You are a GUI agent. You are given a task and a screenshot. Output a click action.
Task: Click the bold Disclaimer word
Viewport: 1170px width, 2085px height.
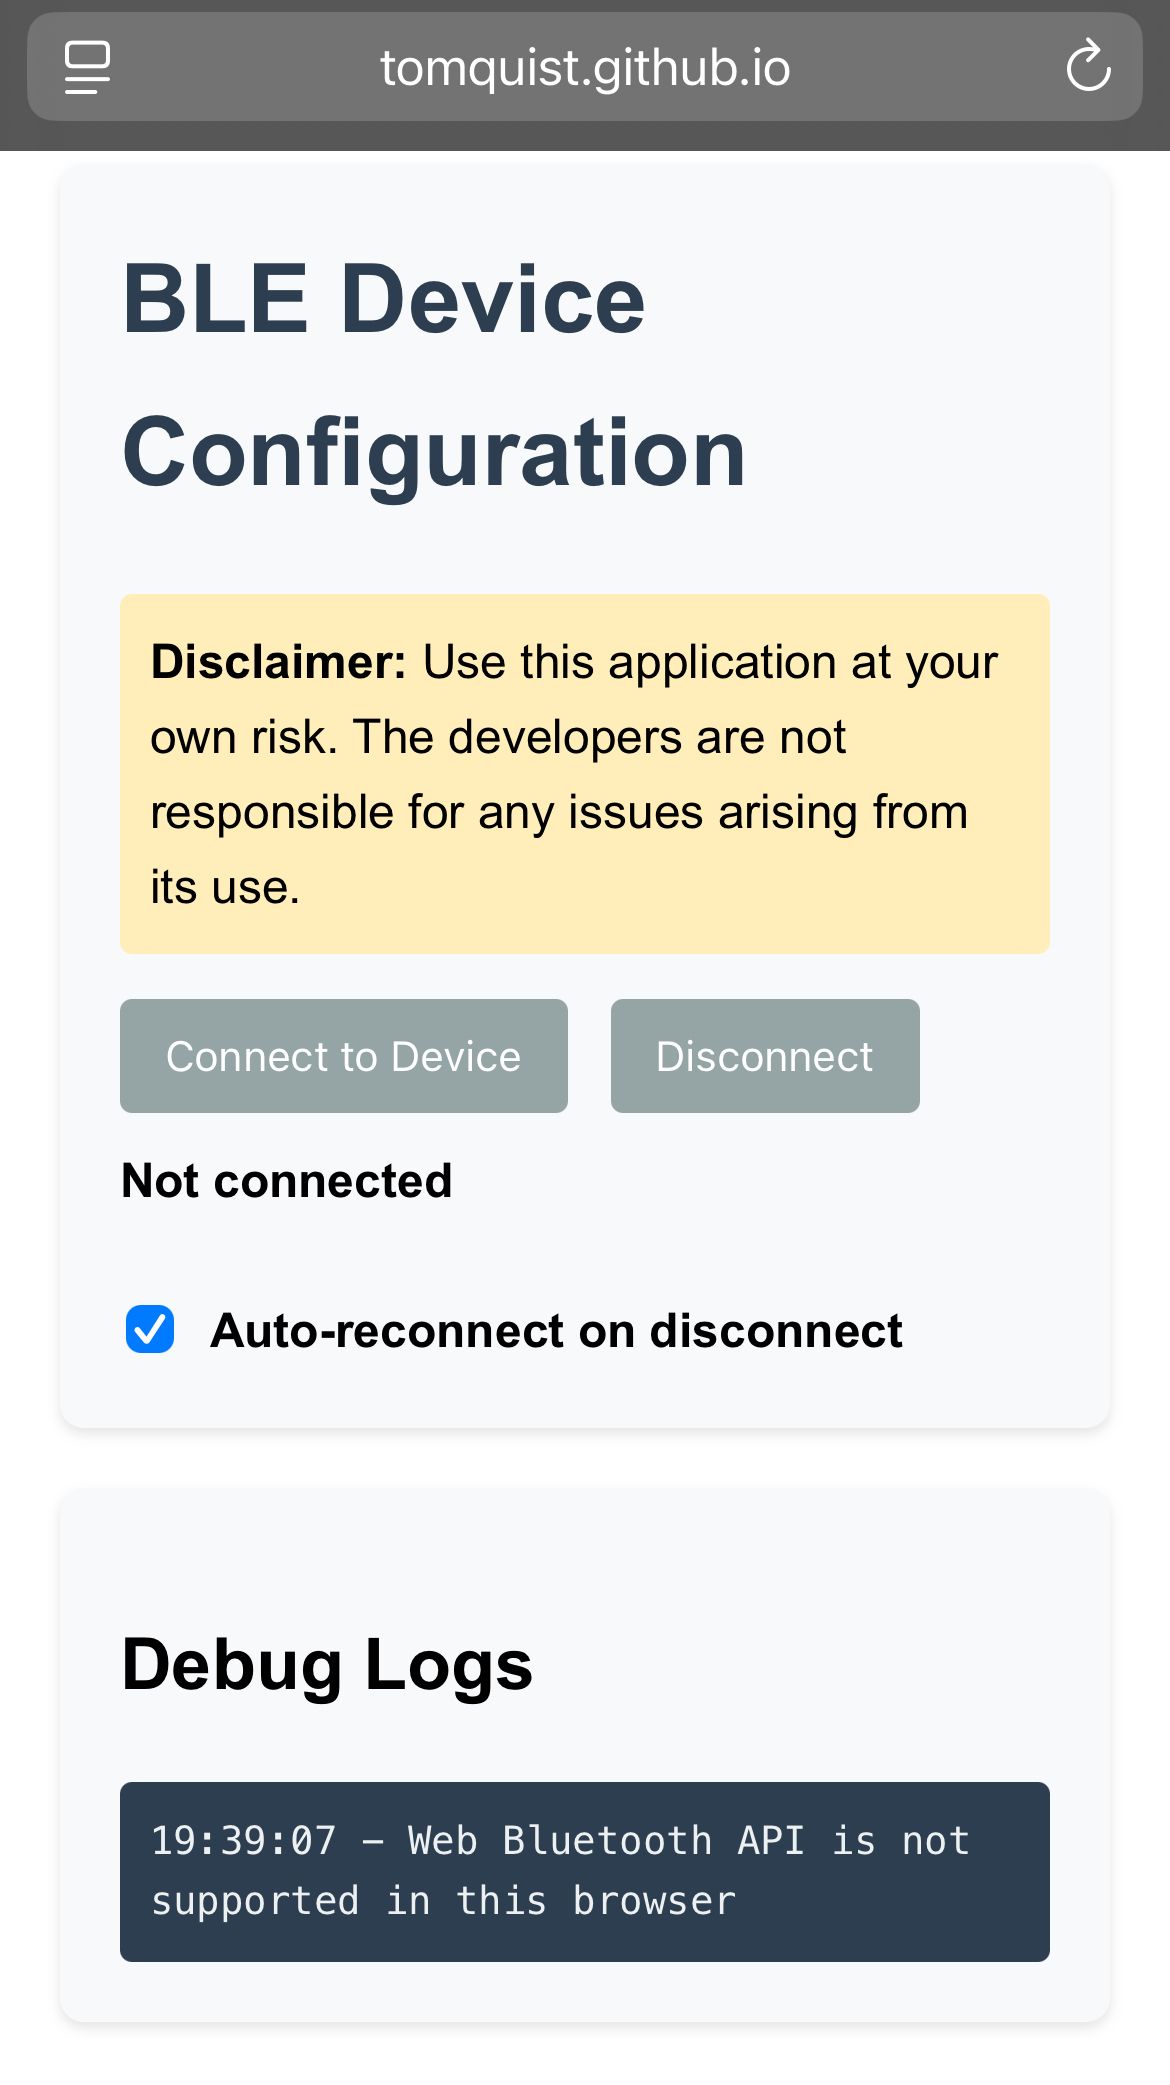(x=278, y=662)
